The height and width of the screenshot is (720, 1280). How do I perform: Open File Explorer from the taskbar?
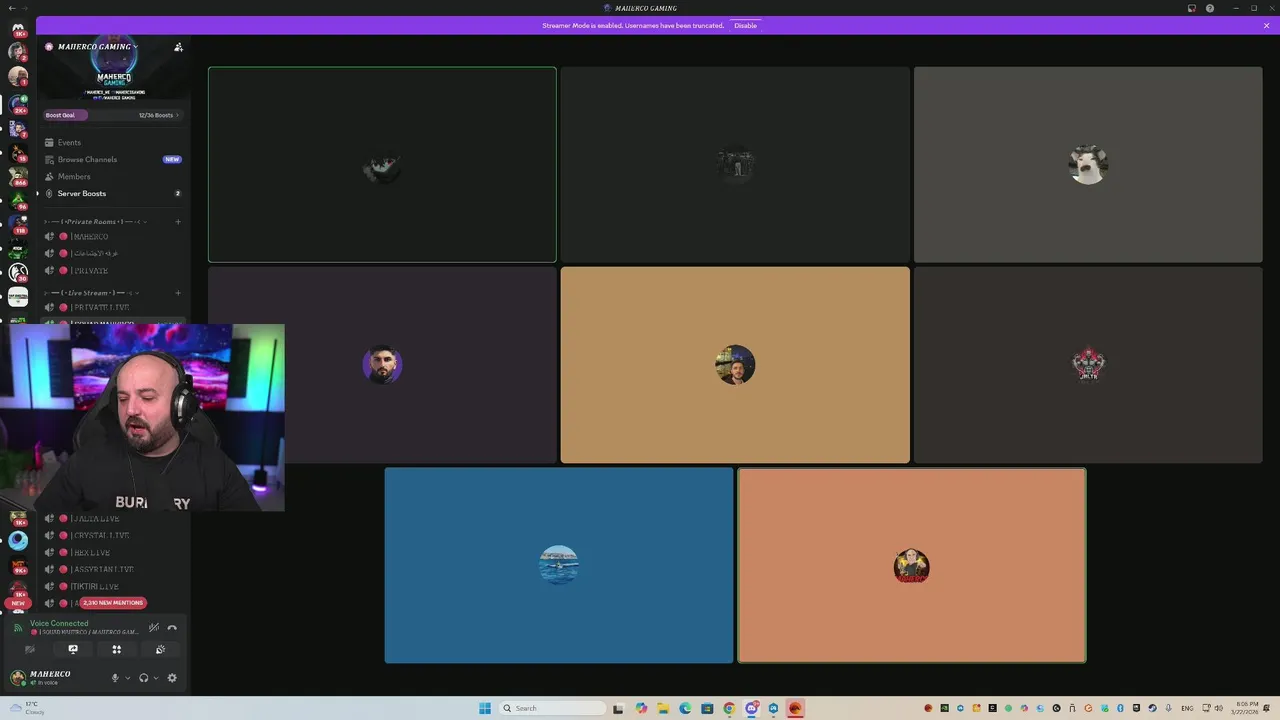click(663, 708)
